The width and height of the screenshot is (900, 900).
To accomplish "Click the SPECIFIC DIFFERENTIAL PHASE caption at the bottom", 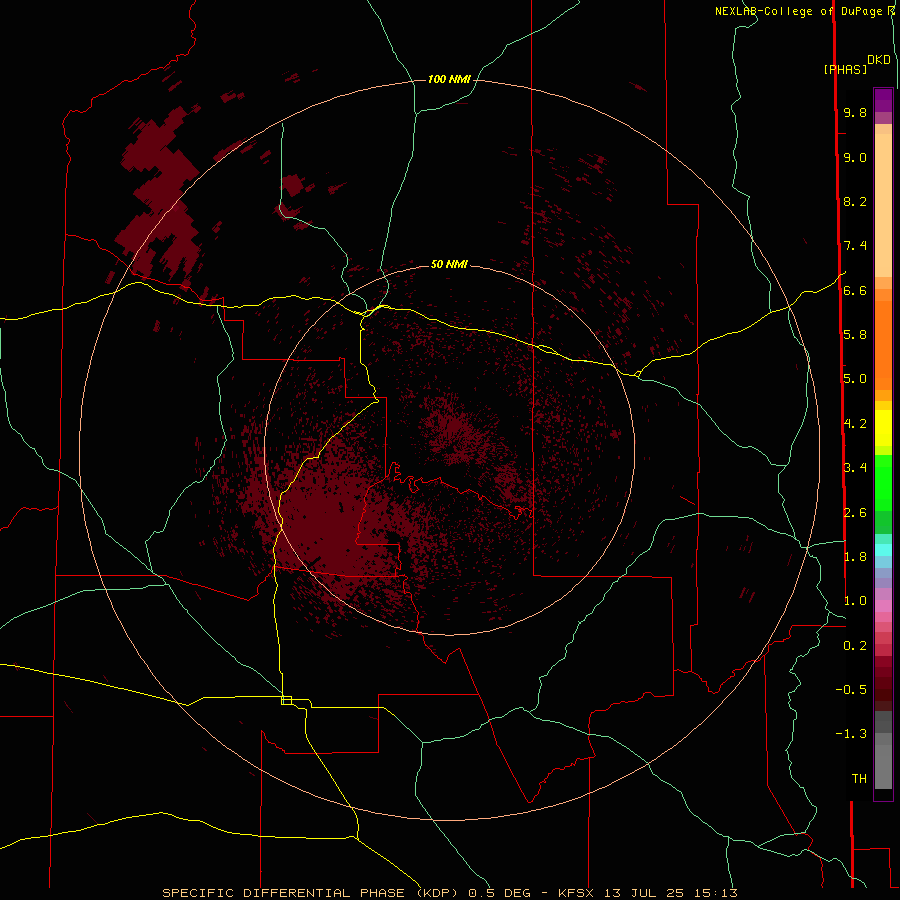I will click(x=449, y=893).
